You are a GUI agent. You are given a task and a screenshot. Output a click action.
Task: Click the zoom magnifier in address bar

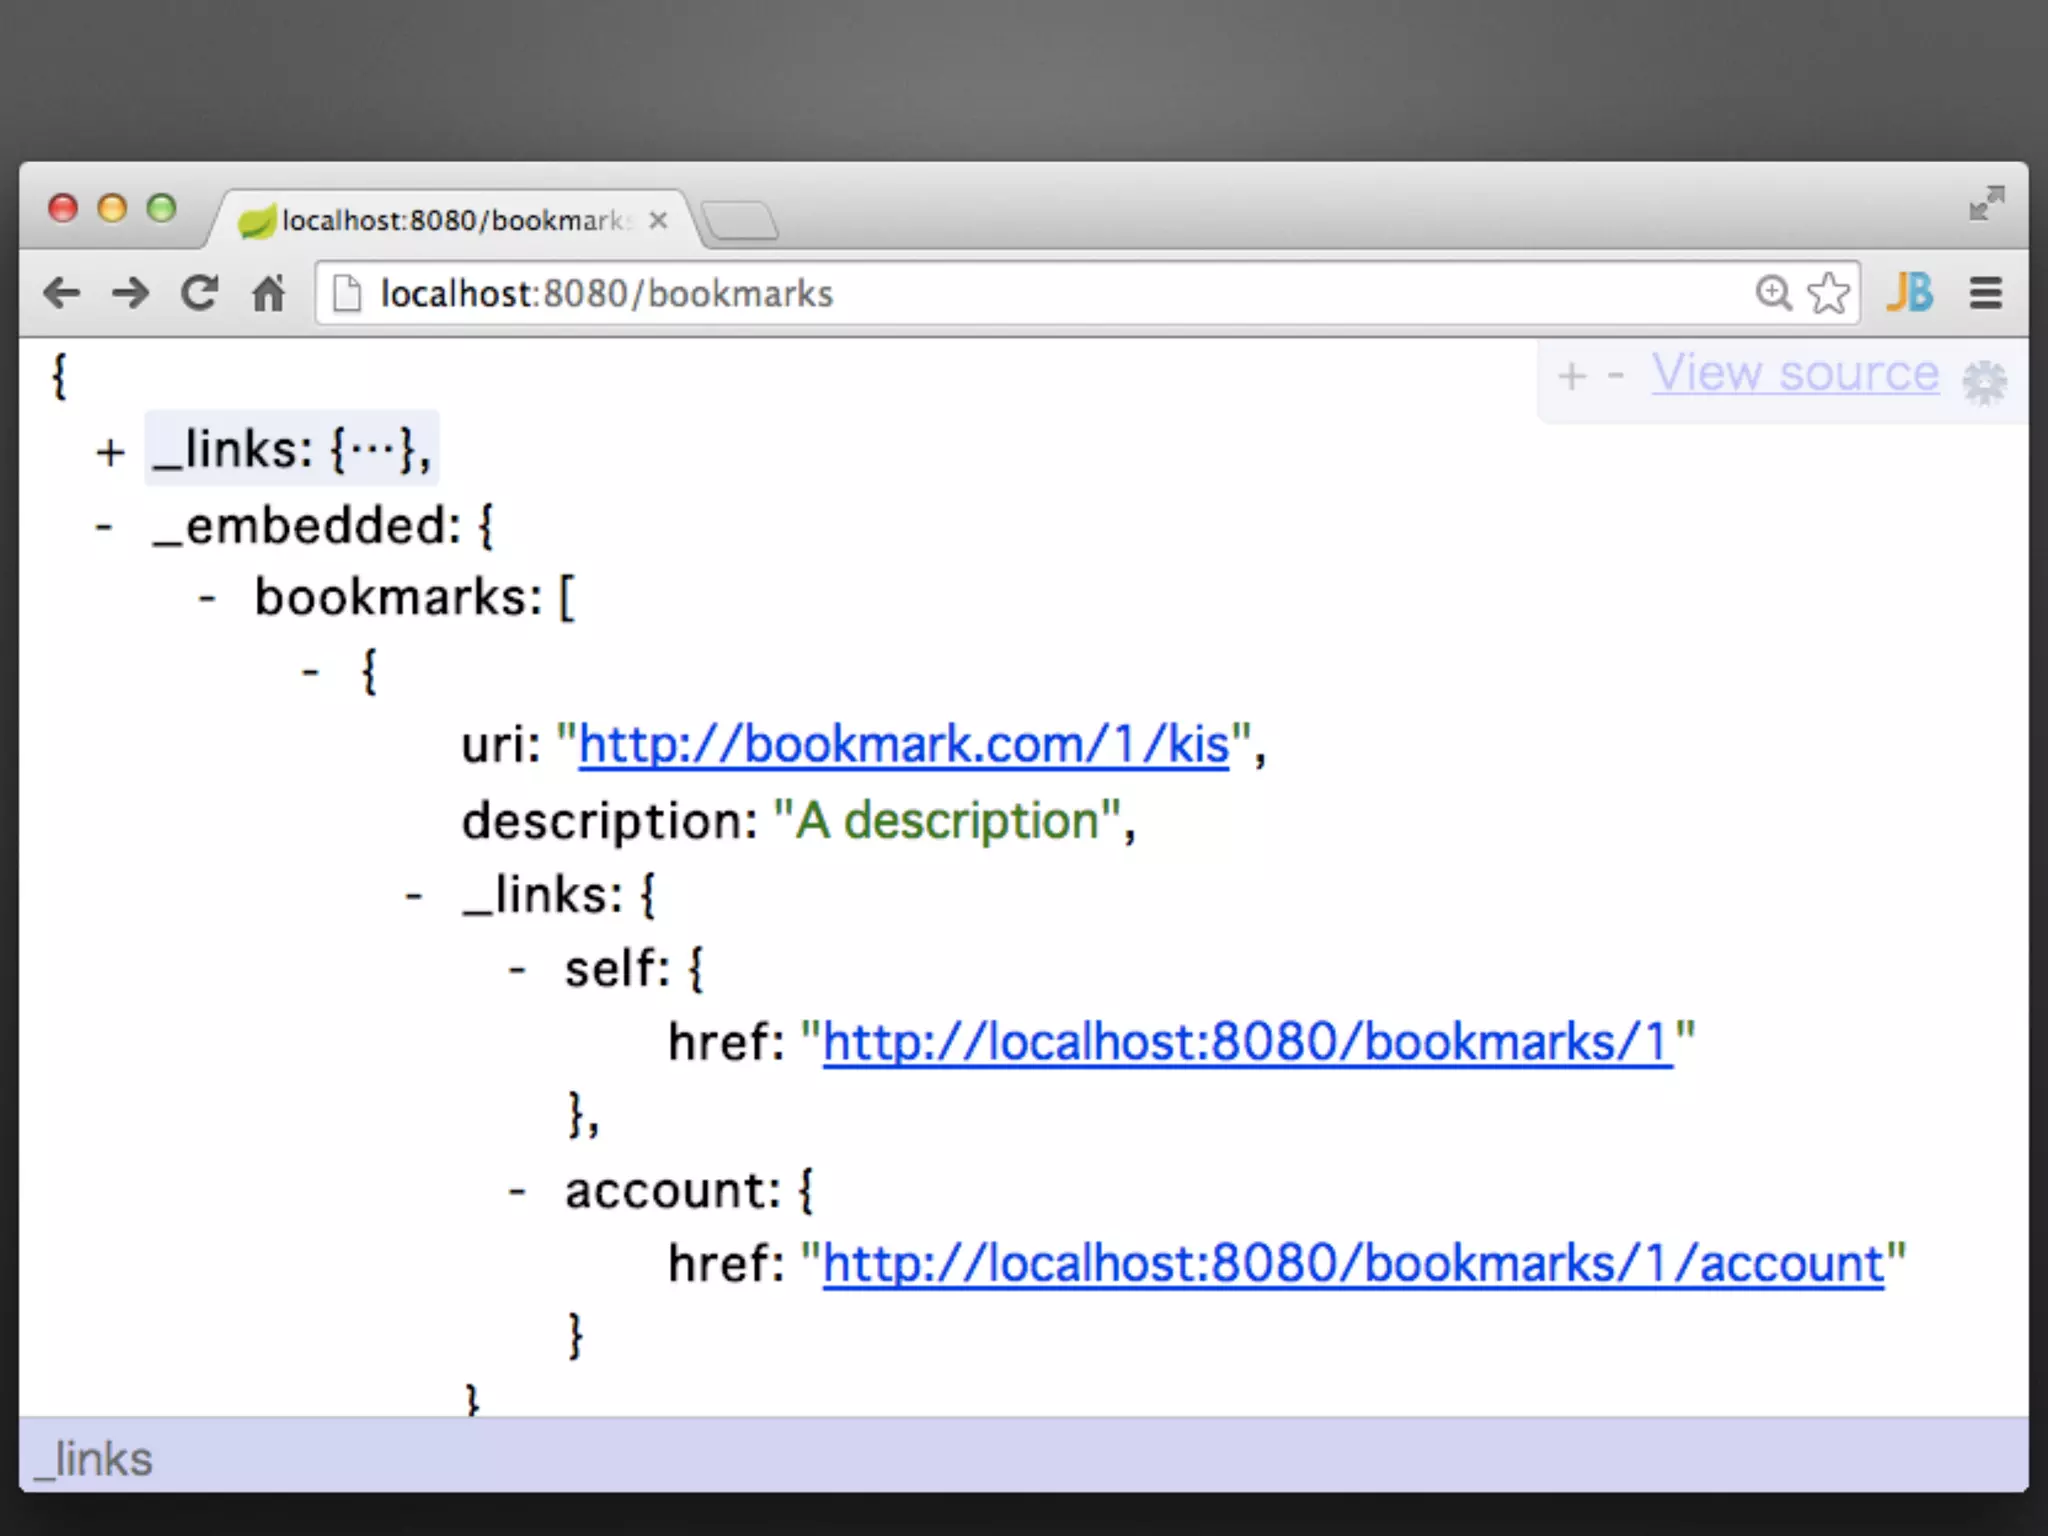[1773, 293]
